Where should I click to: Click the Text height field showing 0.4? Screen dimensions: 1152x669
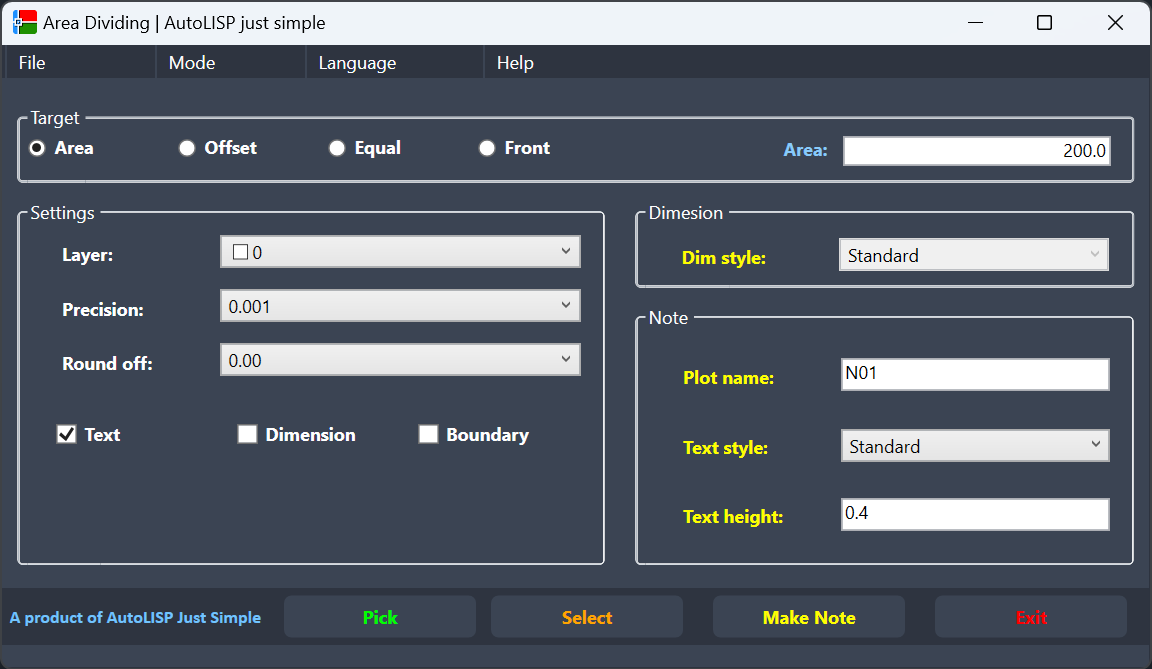coord(975,514)
